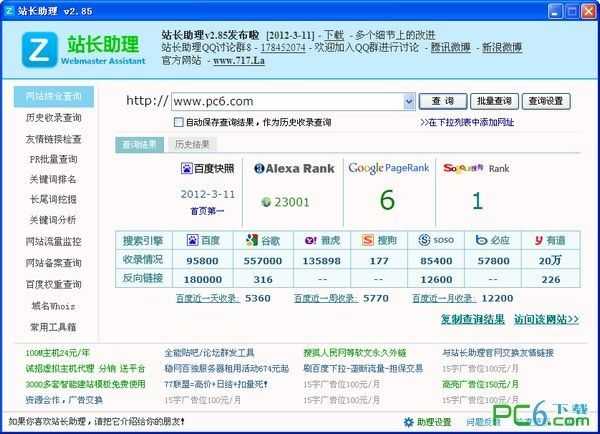The image size is (600, 434).
Task: Click the green globe icon beside 23001
Action: coord(266,202)
